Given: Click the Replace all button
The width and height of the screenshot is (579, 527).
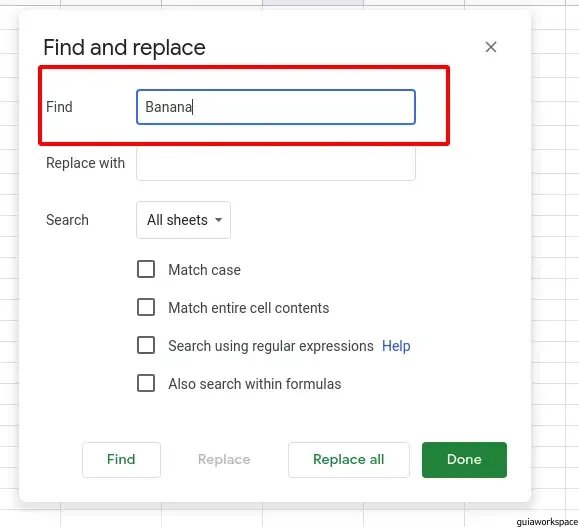Looking at the screenshot, I should click(x=349, y=460).
